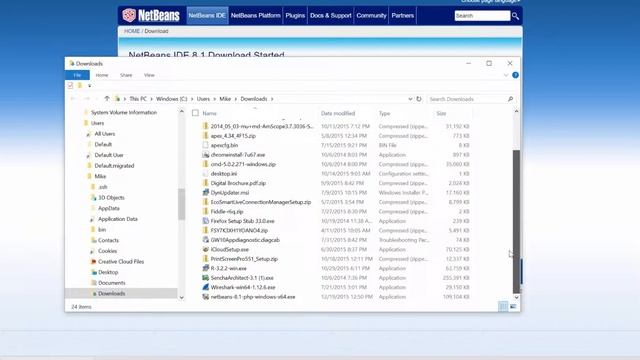The image size is (640, 360).
Task: Expand the ribbon with the chevron
Action: coord(506,75)
